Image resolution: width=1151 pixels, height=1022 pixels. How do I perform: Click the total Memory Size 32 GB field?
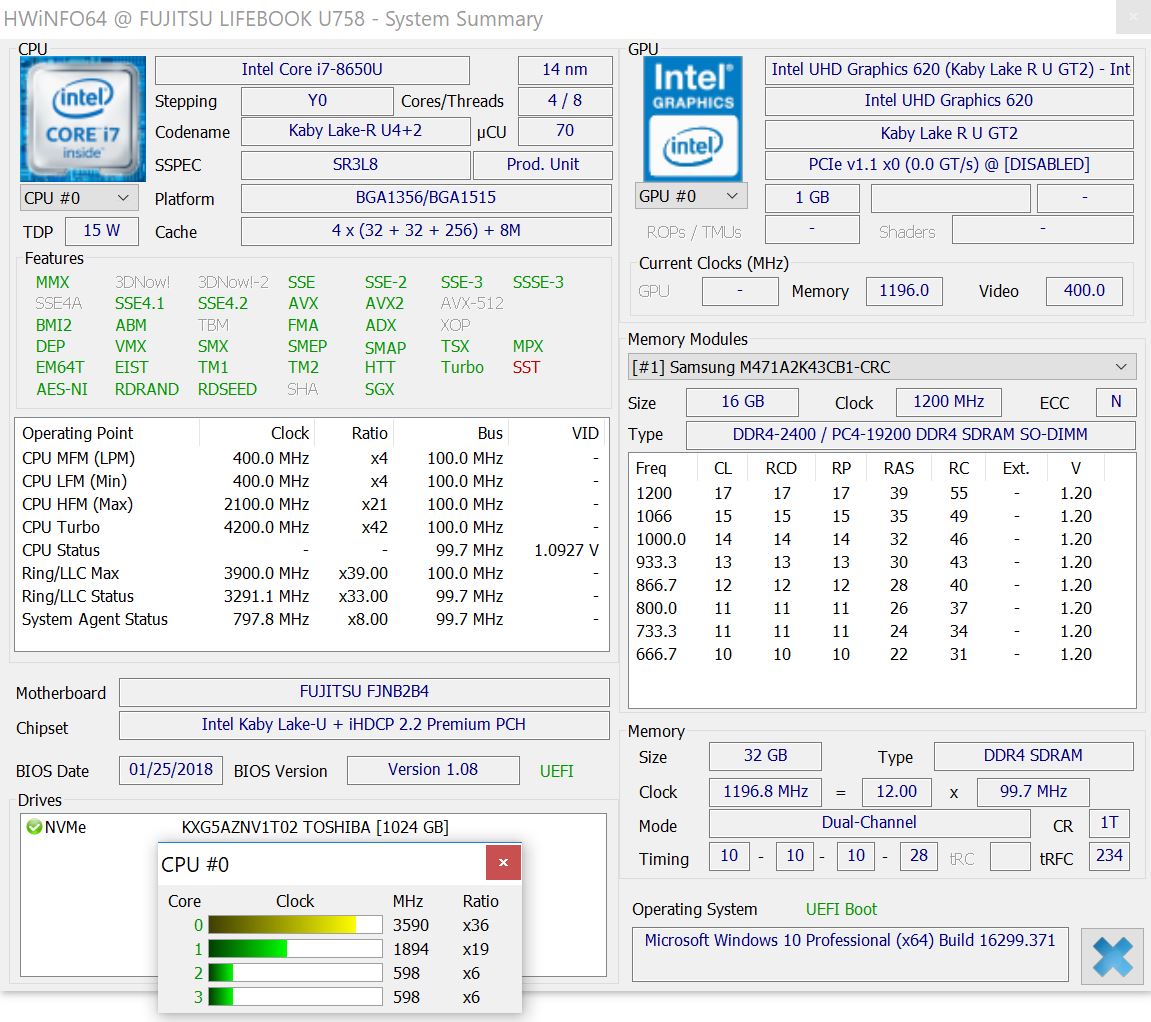765,756
